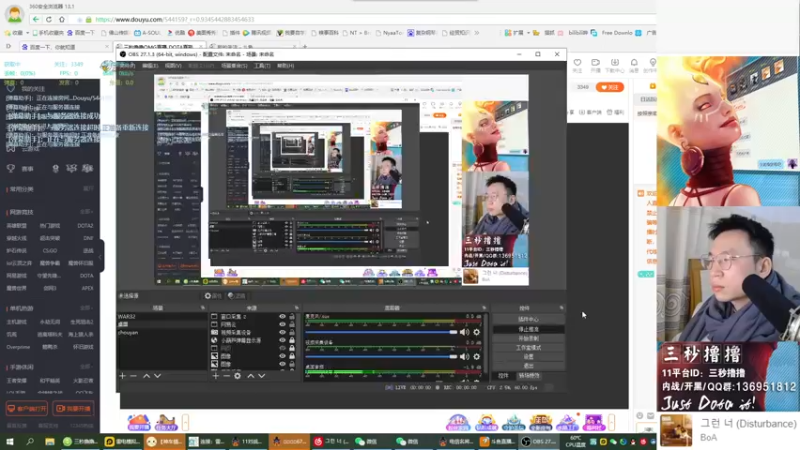The image size is (800, 450).
Task: Toggle visibility eye of first 图像 source
Action: [282, 356]
